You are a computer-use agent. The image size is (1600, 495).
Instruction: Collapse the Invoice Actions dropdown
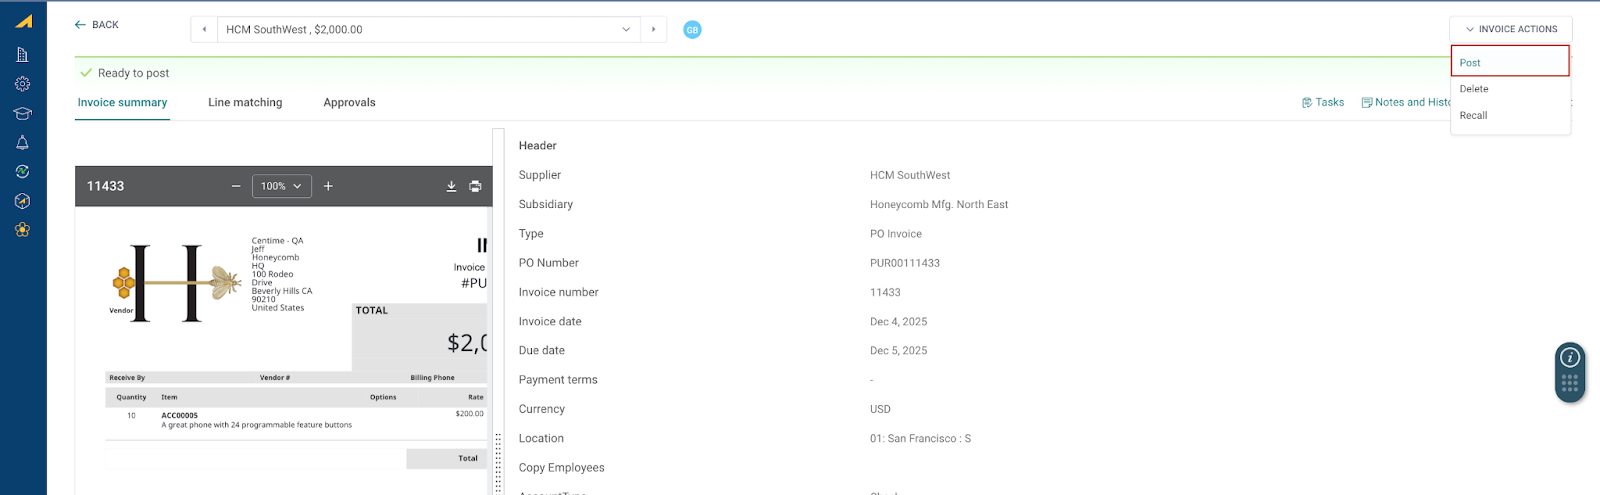[x=1510, y=29]
